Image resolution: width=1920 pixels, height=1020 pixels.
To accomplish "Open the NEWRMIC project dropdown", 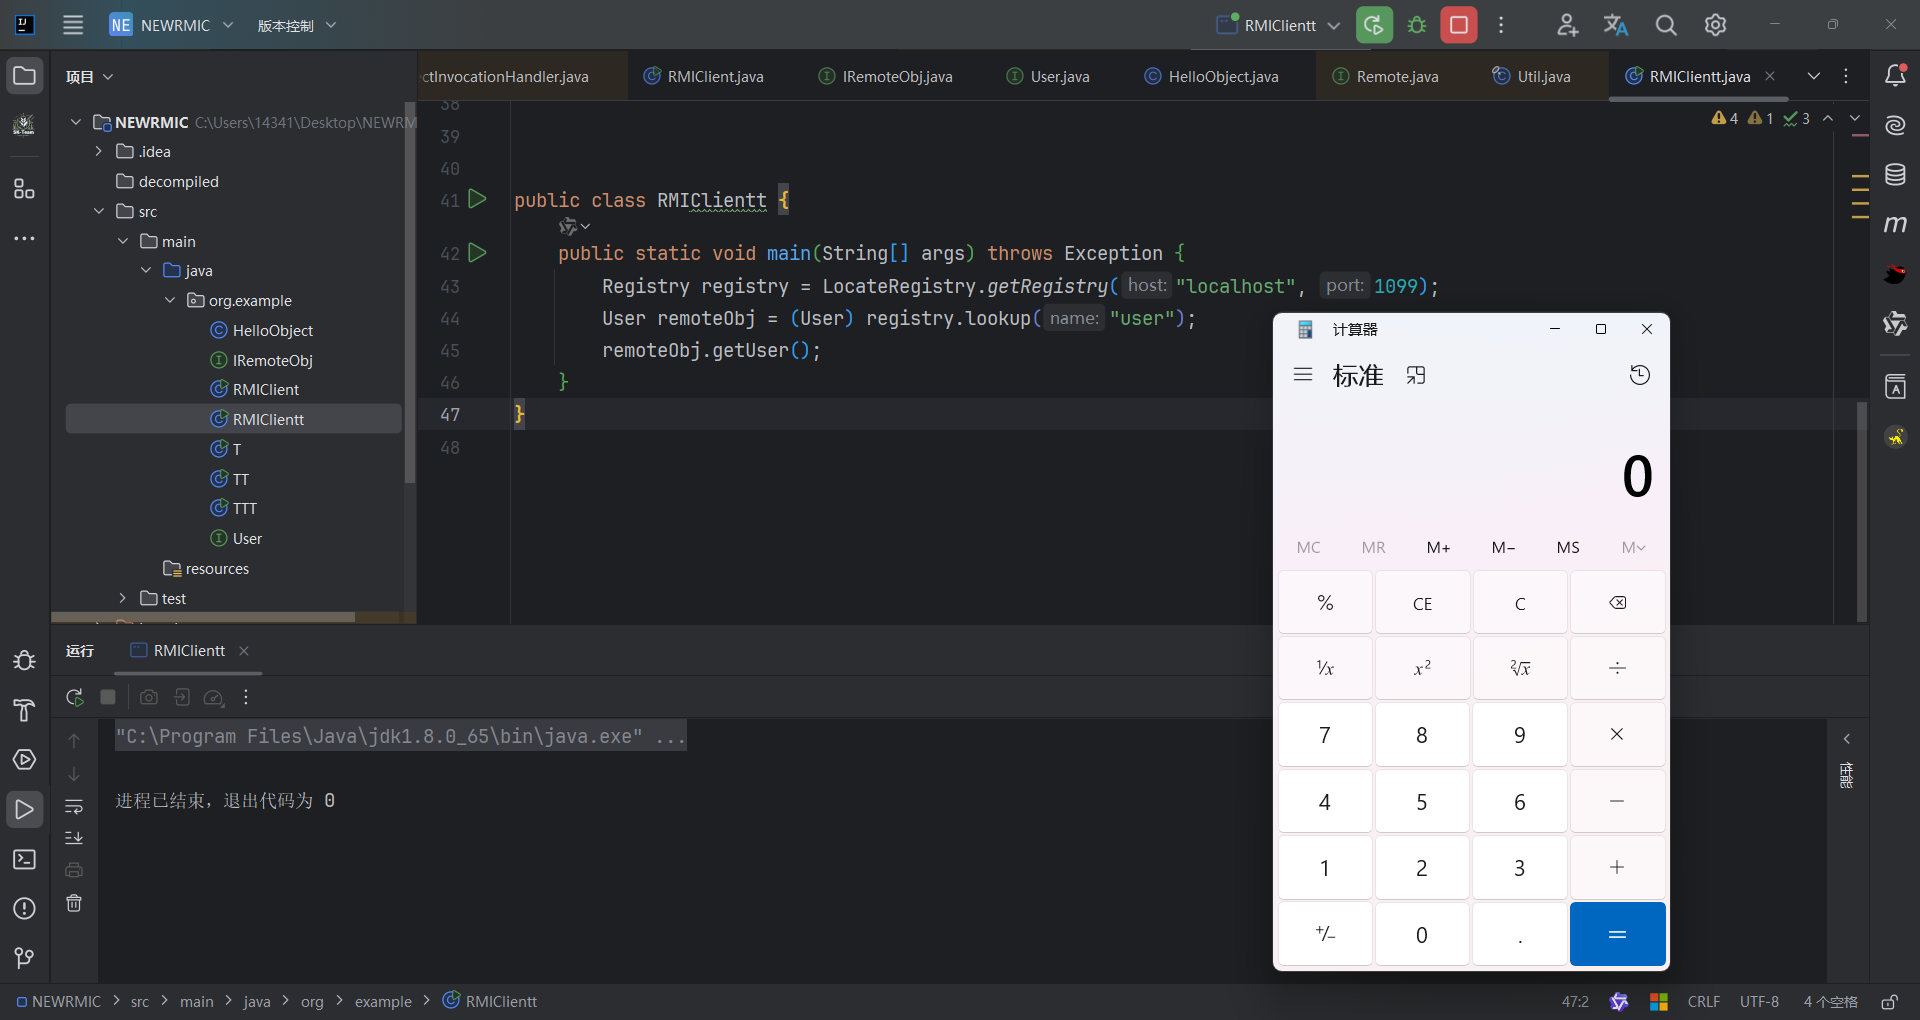I will 172,25.
